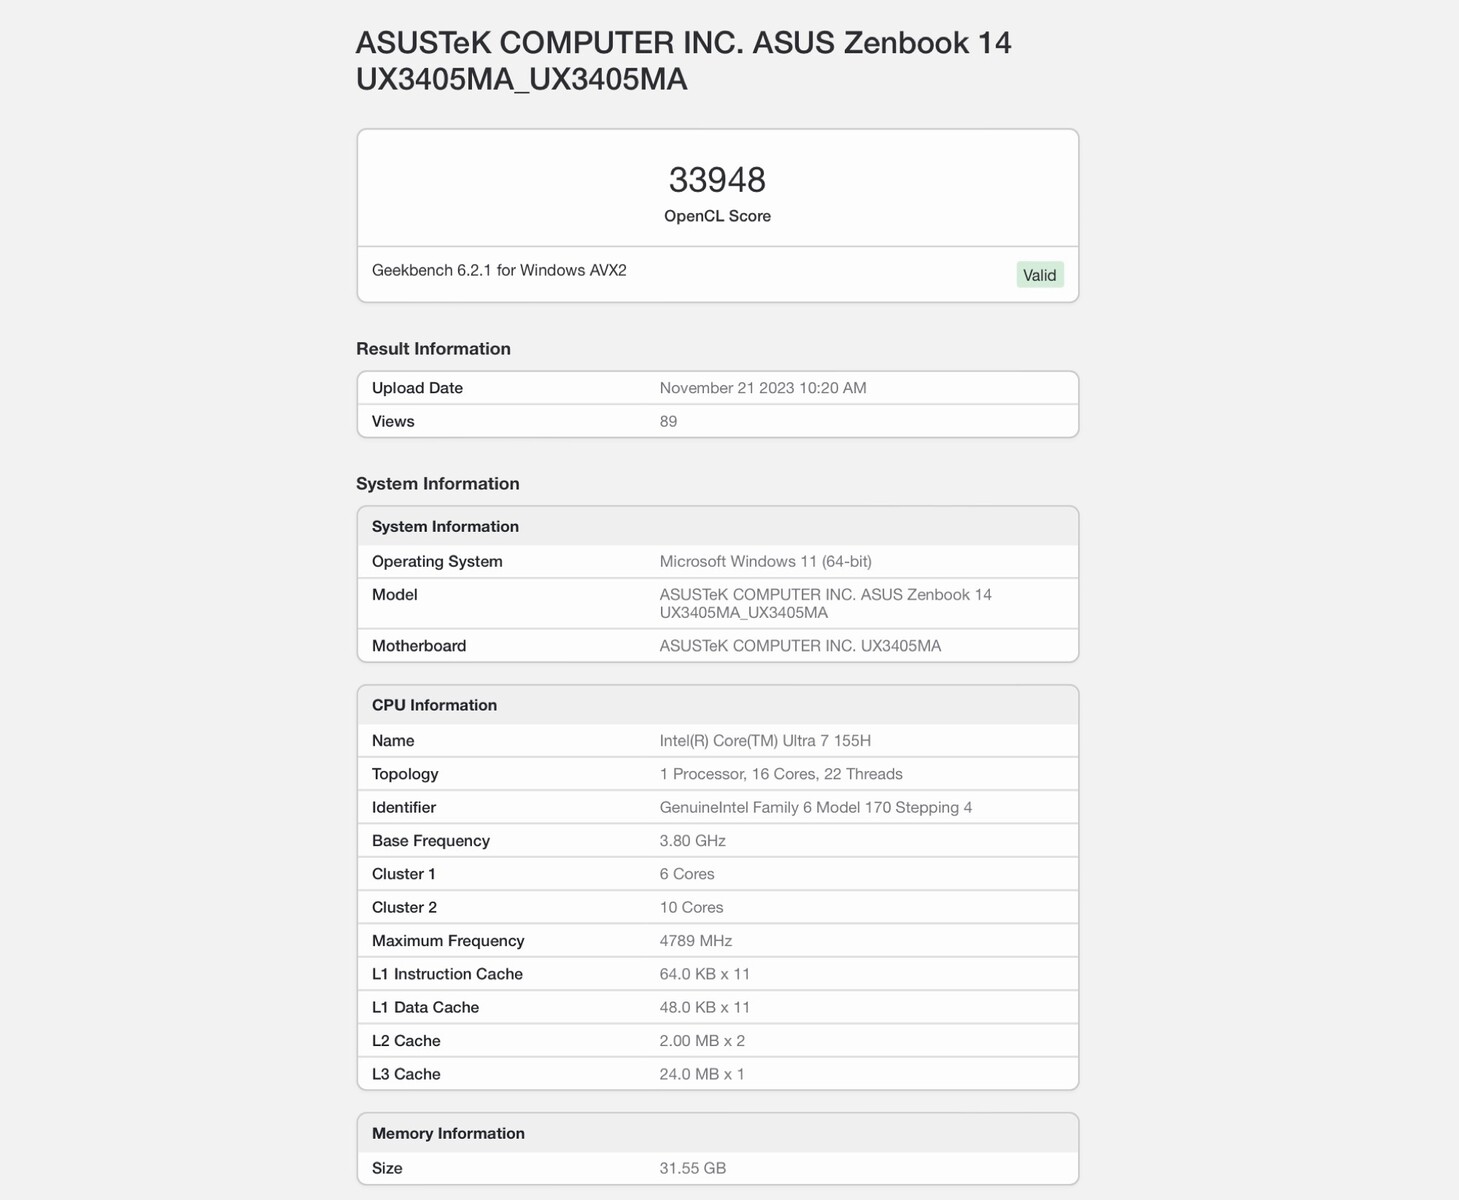The height and width of the screenshot is (1200, 1459).
Task: Click the Intel Core Ultra 7 155H name
Action: coord(765,741)
